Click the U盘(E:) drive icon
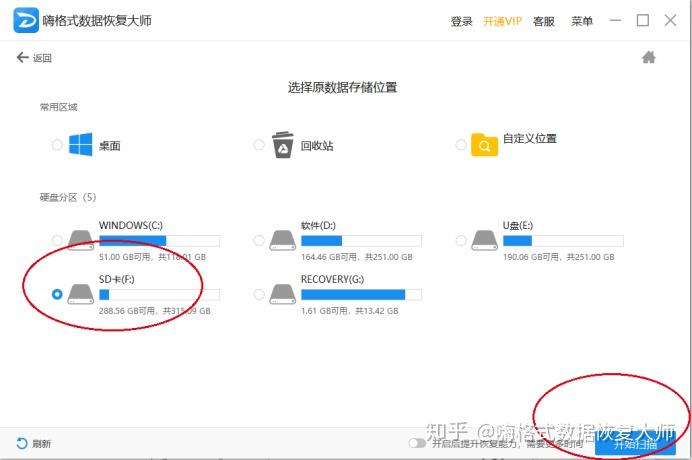The image size is (692, 460). pos(484,240)
